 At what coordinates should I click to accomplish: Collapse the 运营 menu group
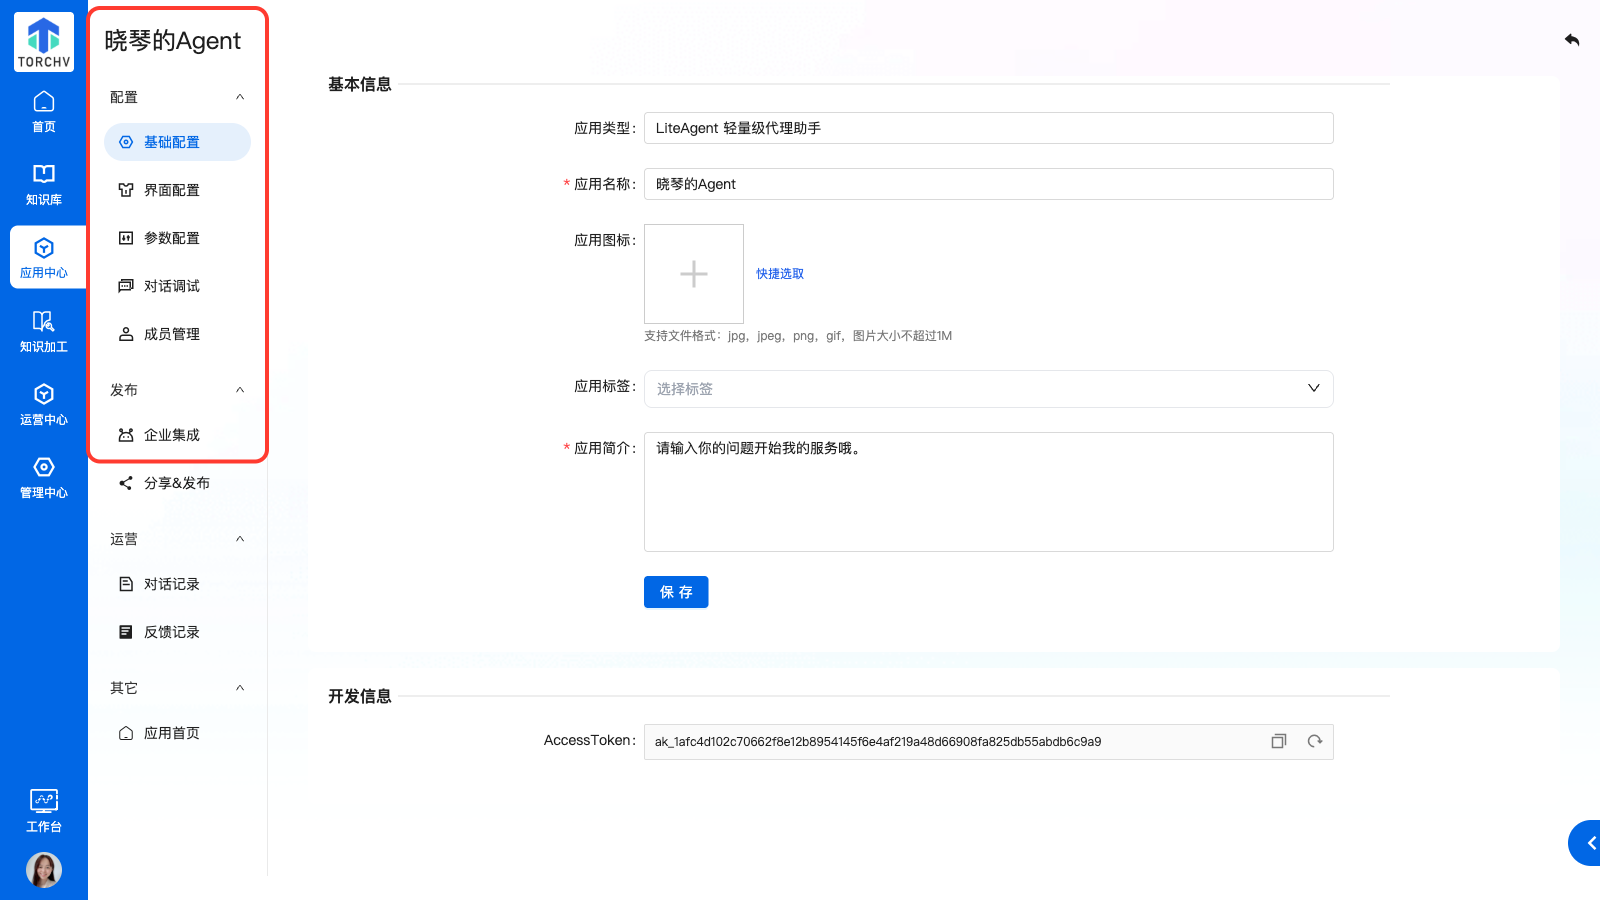tap(240, 539)
